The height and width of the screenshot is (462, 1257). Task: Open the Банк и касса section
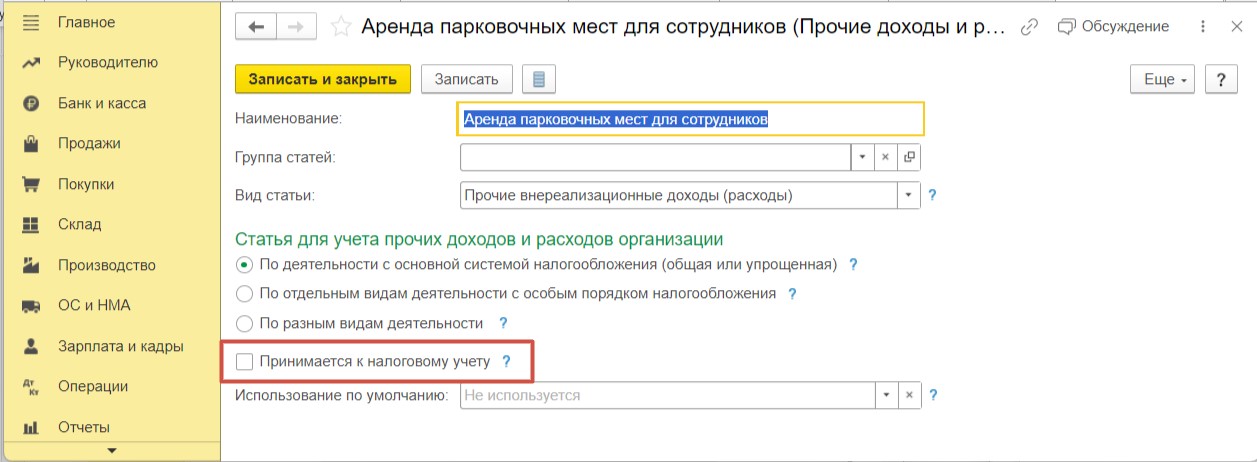(102, 103)
